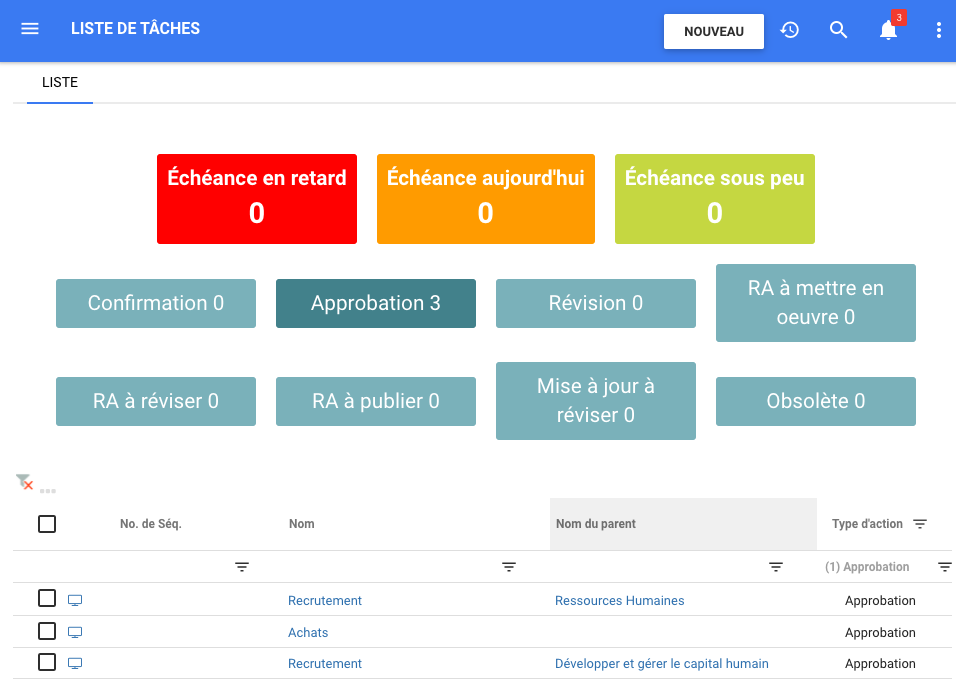This screenshot has height=698, width=956.
Task: Open the Nom du parent column filter
Action: tap(776, 567)
